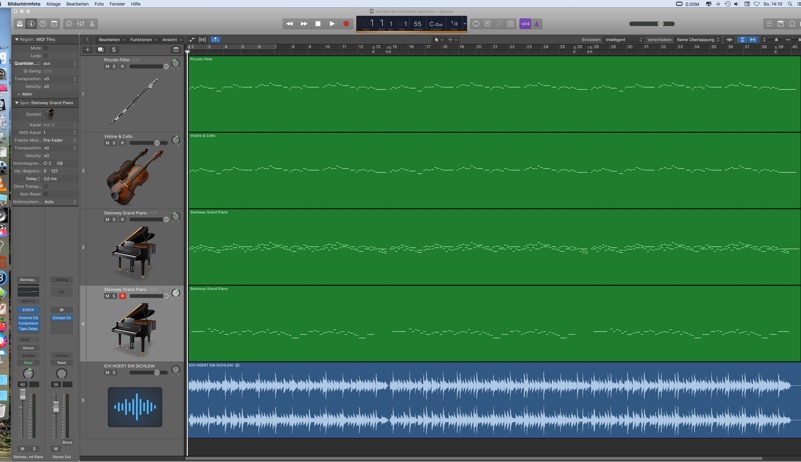Screen dimensions: 801x462
Task: Toggle the blue catch playhead button
Action: [215, 39]
